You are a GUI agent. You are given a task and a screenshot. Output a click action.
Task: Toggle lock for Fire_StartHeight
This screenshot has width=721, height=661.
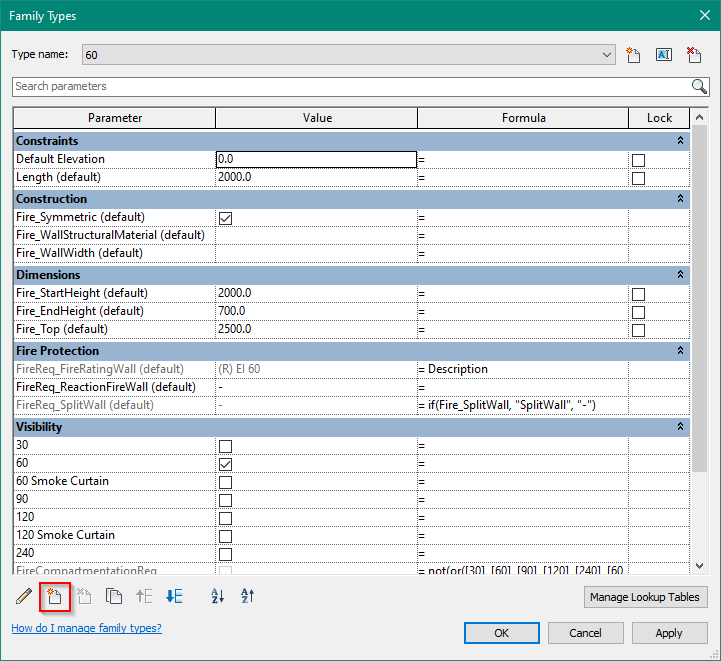pos(638,294)
